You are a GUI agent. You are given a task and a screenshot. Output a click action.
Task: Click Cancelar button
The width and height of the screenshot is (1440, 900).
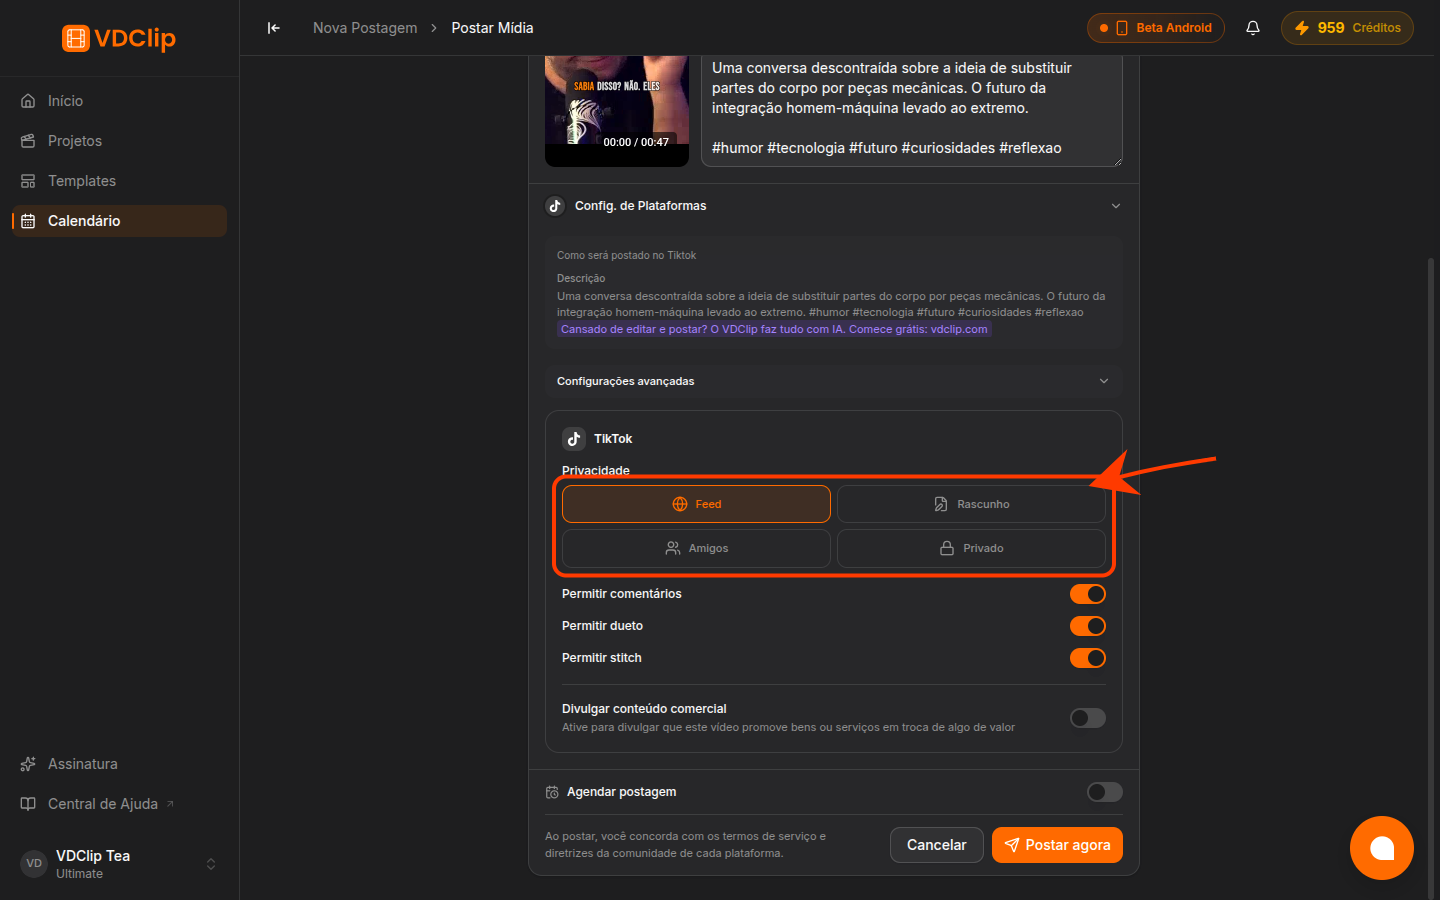(937, 845)
